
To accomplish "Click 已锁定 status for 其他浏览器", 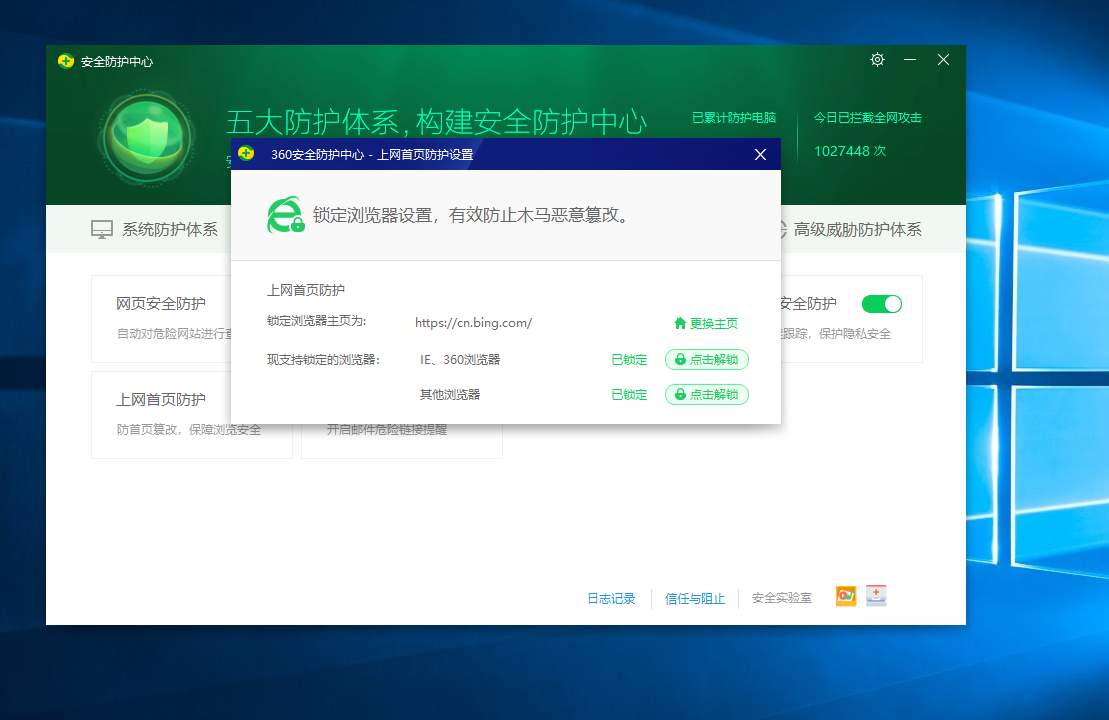I will [629, 394].
